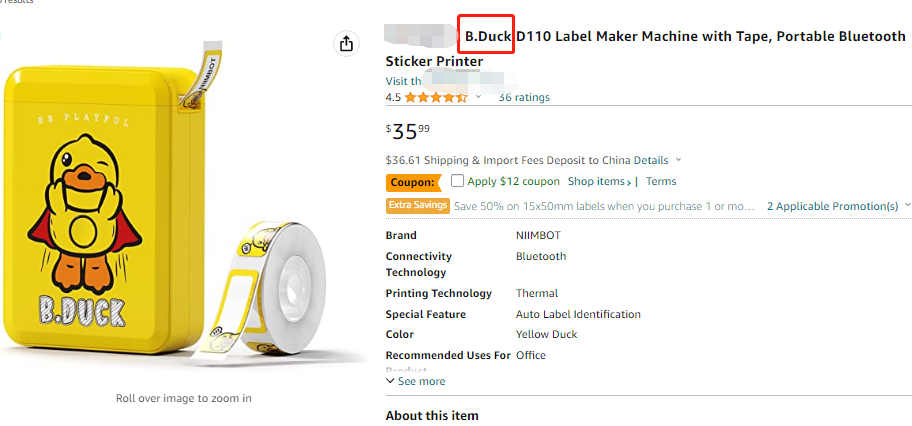Click the $35.99 price
Viewport: 912px width, 426px height.
(x=408, y=131)
